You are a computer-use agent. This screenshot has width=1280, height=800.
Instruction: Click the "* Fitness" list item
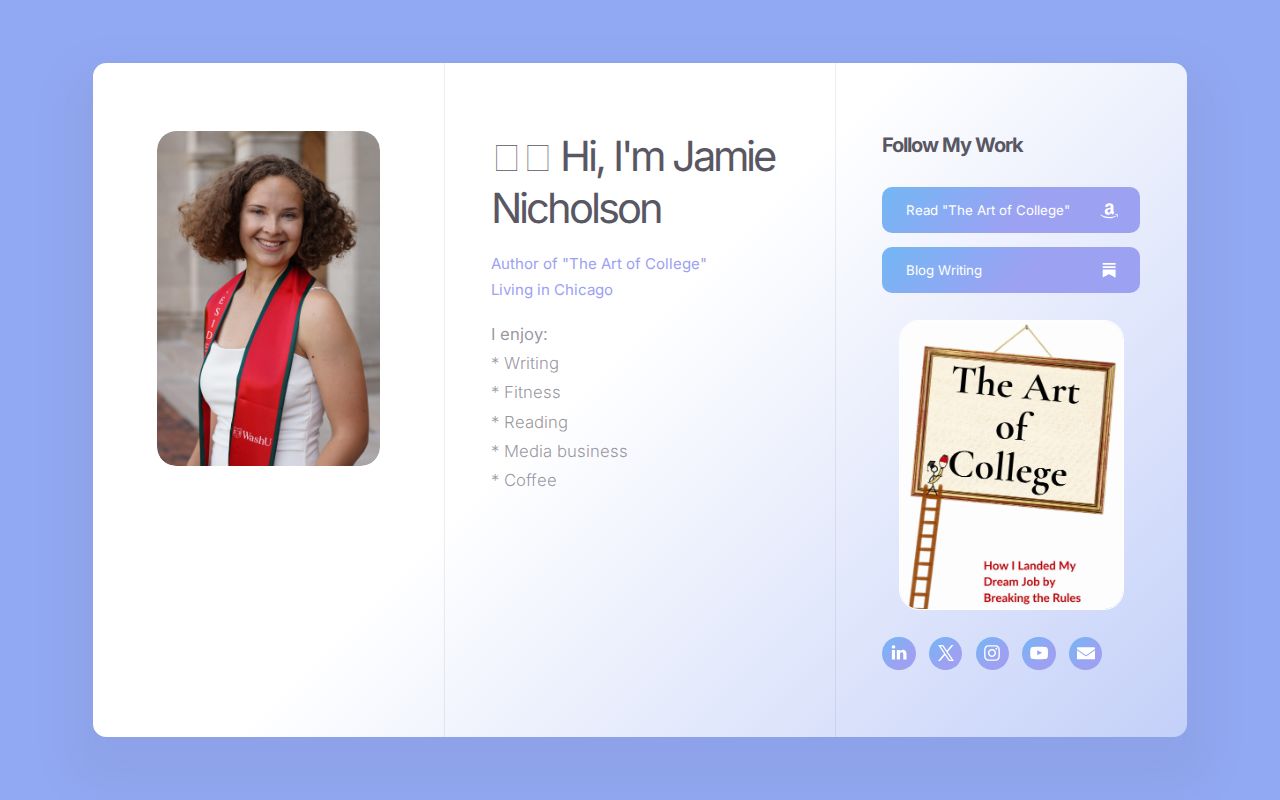pyautogui.click(x=526, y=392)
